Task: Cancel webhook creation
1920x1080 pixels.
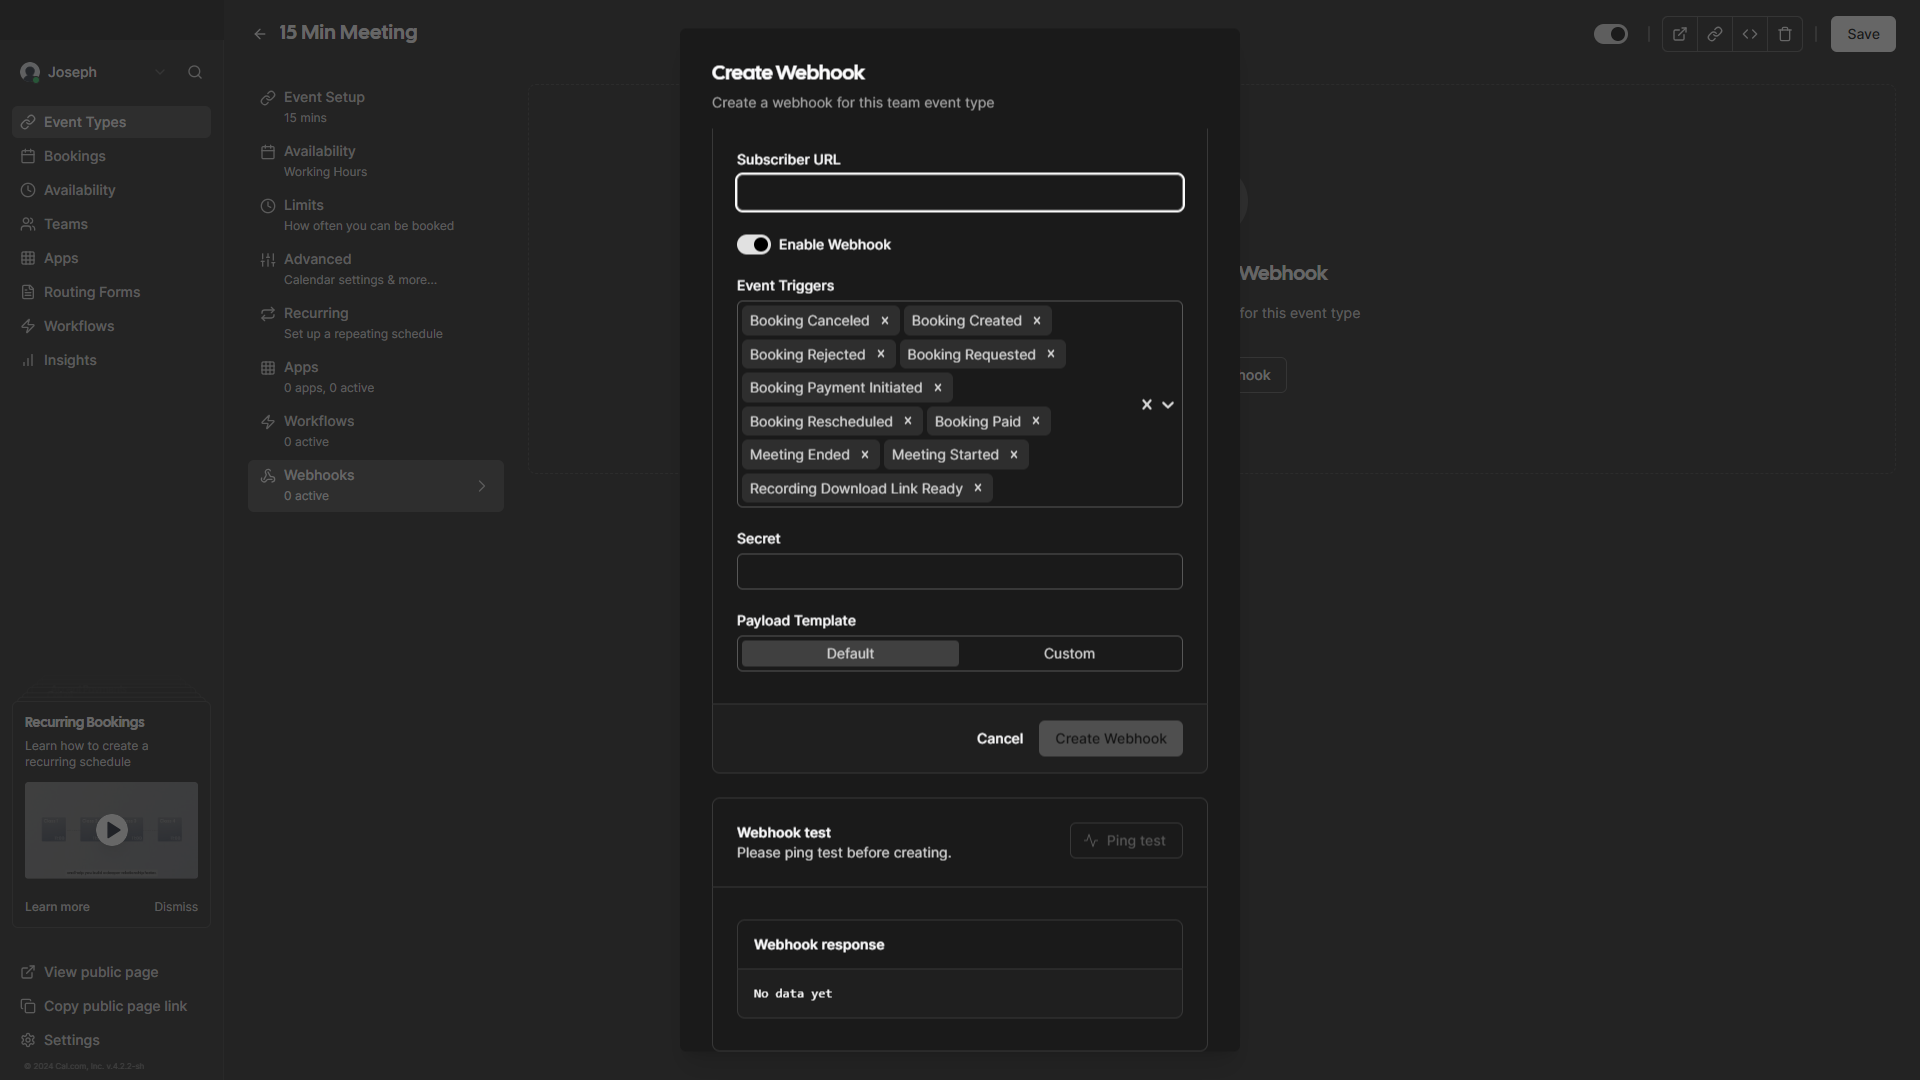Action: point(1000,739)
